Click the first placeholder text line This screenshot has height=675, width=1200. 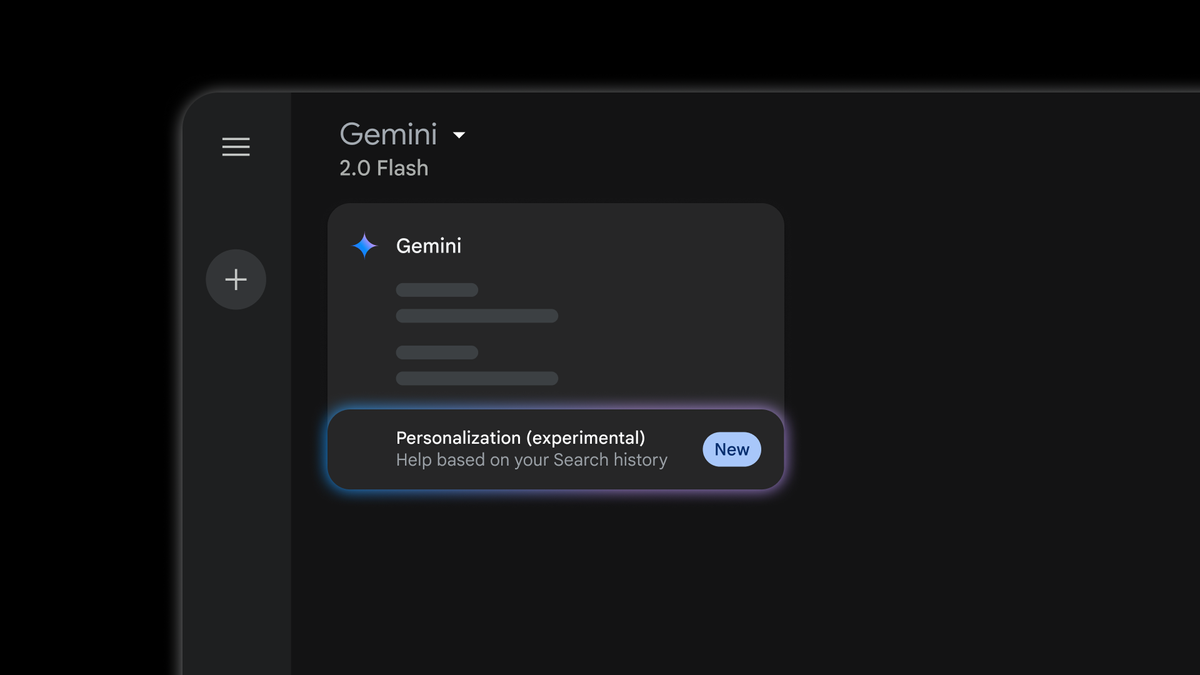tap(437, 289)
